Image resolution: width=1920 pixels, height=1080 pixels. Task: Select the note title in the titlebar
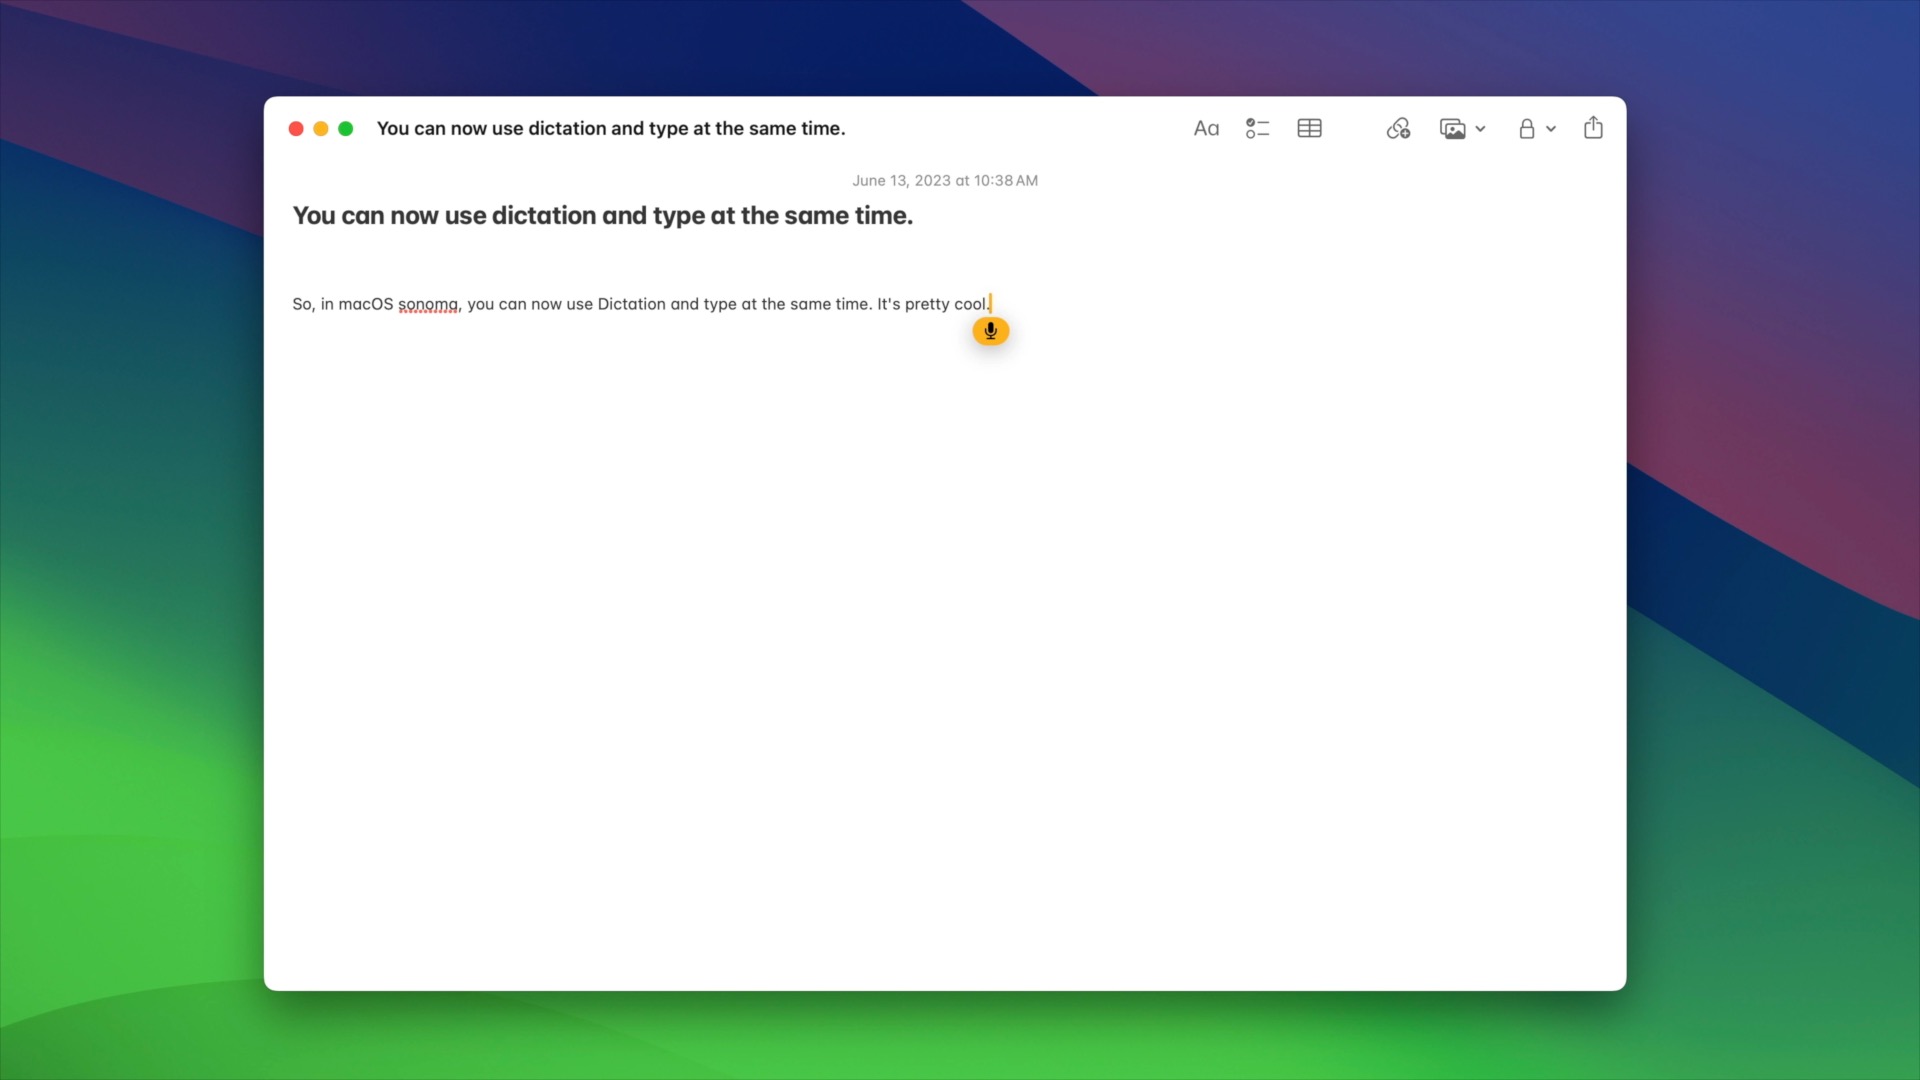611,128
